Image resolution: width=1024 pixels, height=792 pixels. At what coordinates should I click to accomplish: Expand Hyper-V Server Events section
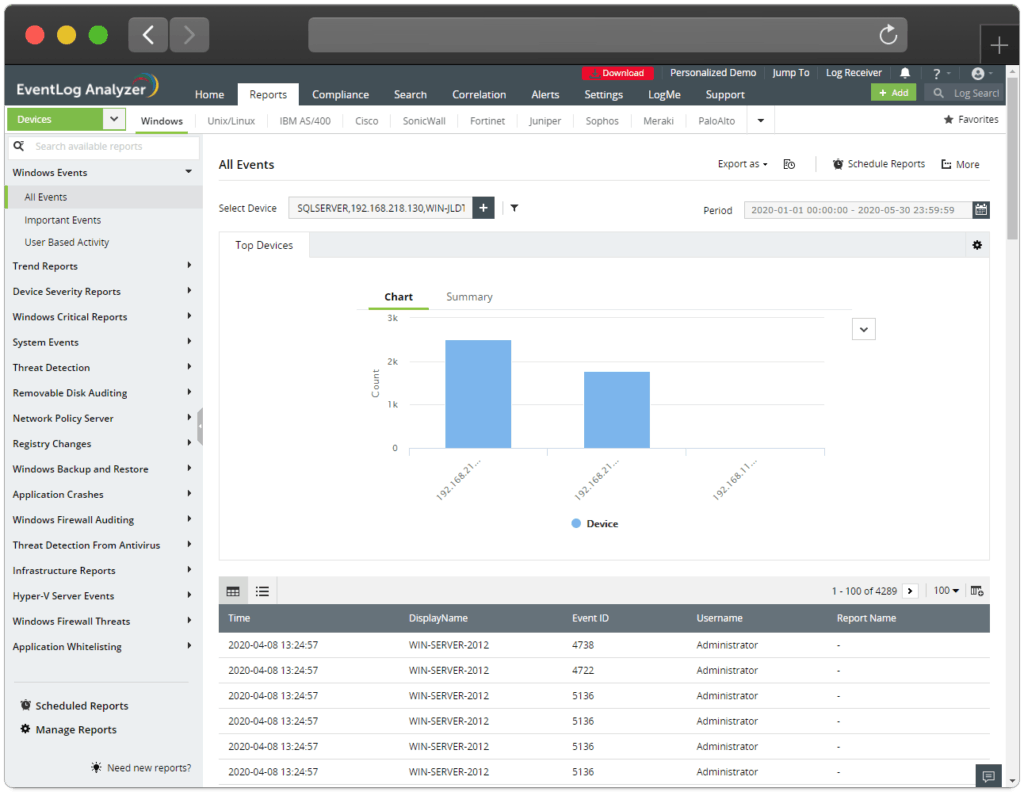coord(189,595)
